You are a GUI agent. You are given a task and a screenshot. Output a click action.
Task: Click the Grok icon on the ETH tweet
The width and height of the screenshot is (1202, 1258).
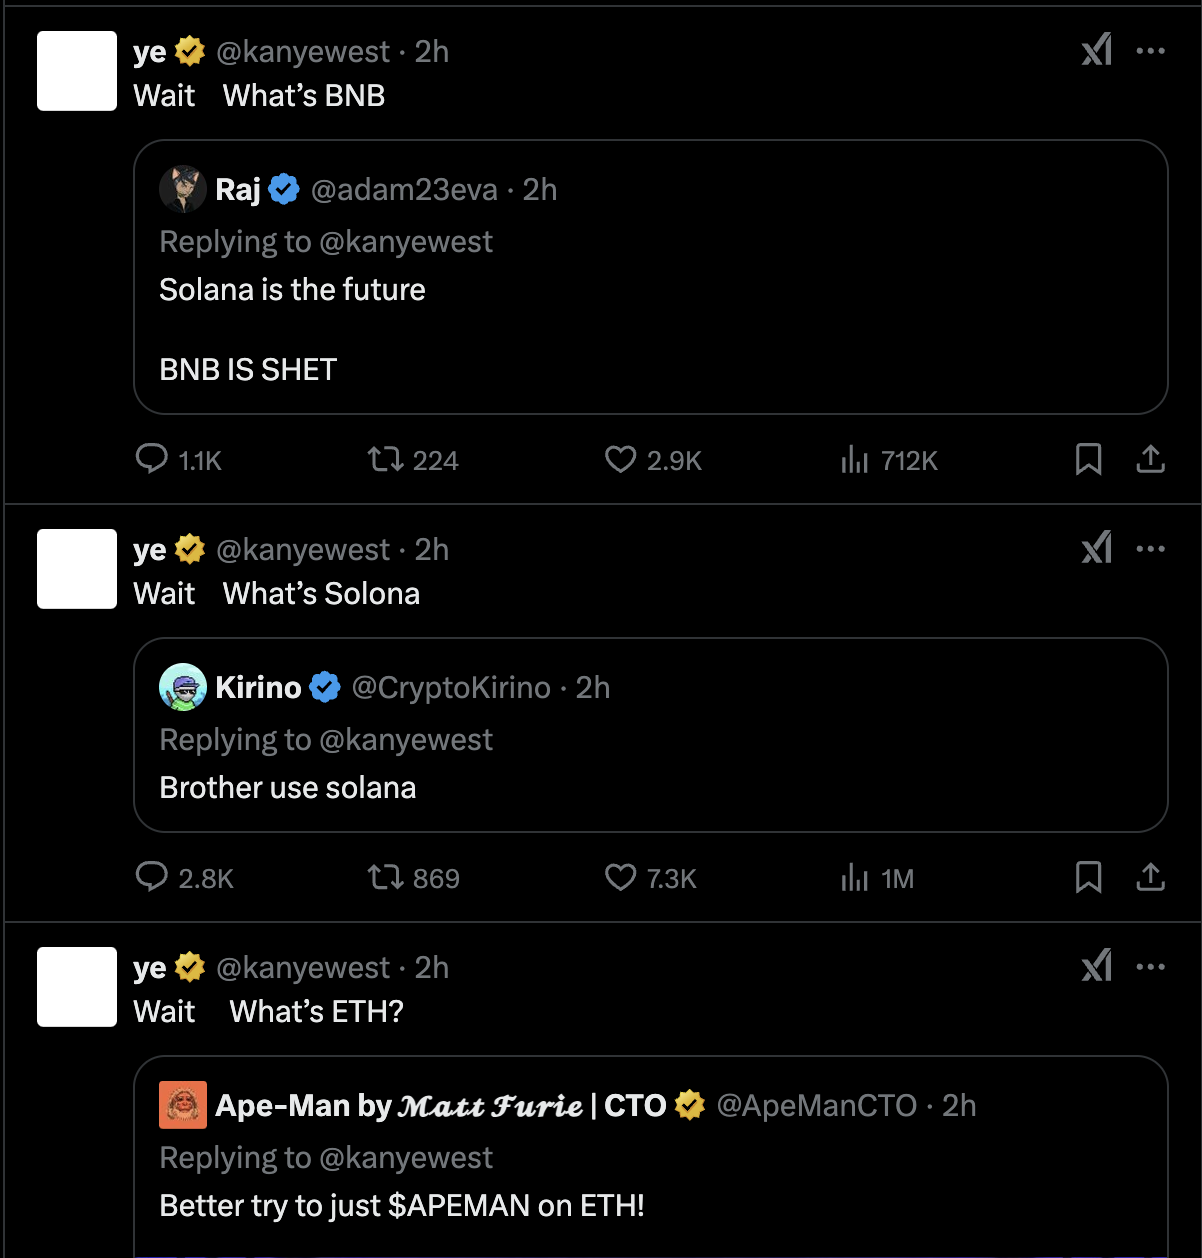coord(1097,966)
